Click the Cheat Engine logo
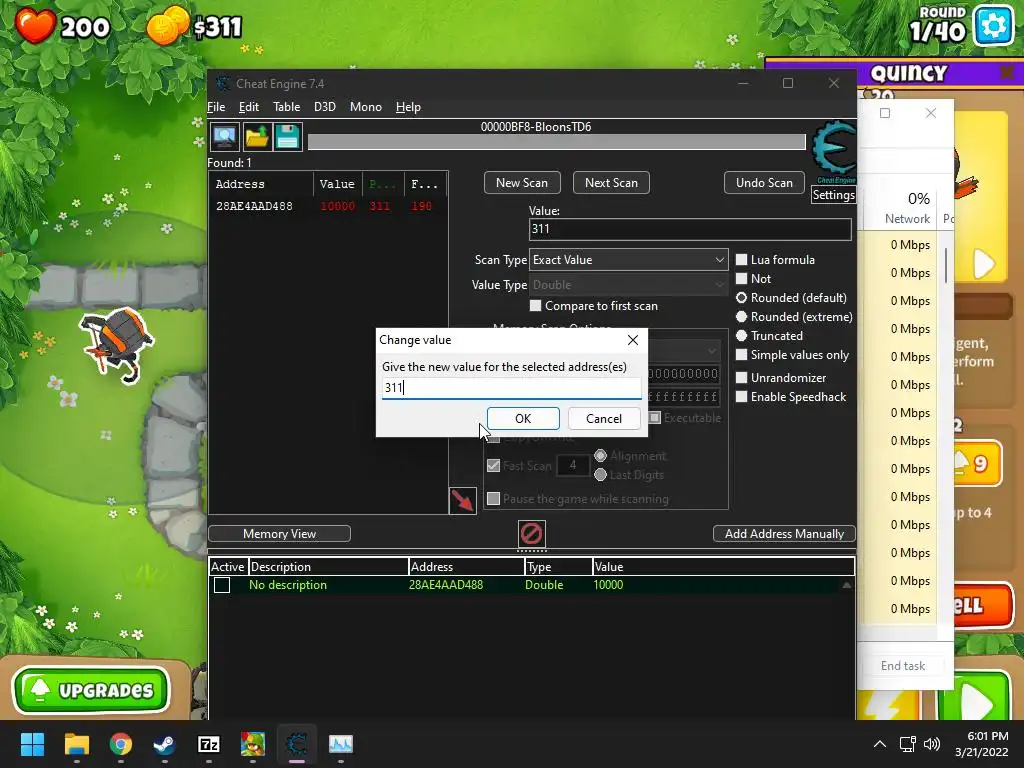 point(833,152)
